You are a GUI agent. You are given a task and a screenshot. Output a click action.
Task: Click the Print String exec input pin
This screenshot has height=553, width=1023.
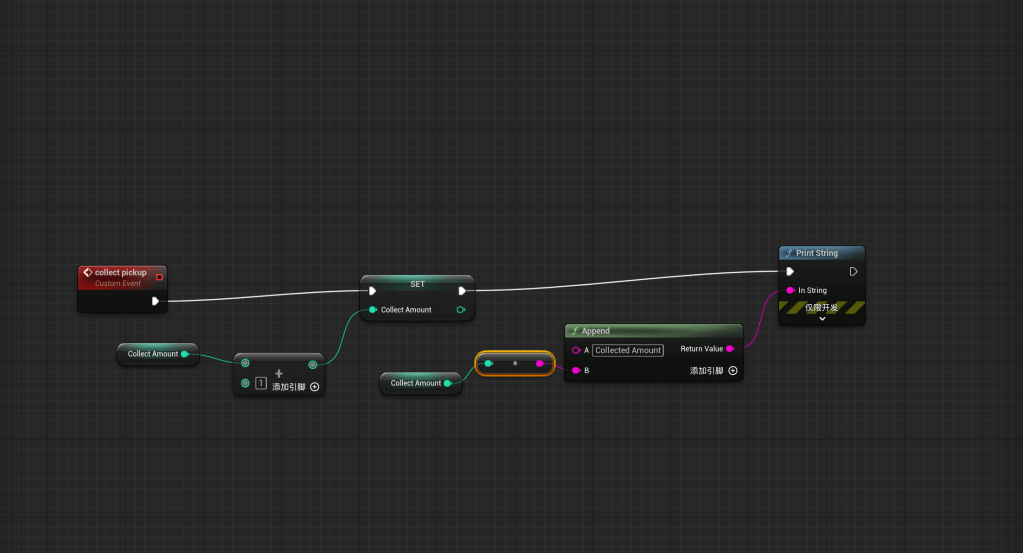click(x=790, y=271)
